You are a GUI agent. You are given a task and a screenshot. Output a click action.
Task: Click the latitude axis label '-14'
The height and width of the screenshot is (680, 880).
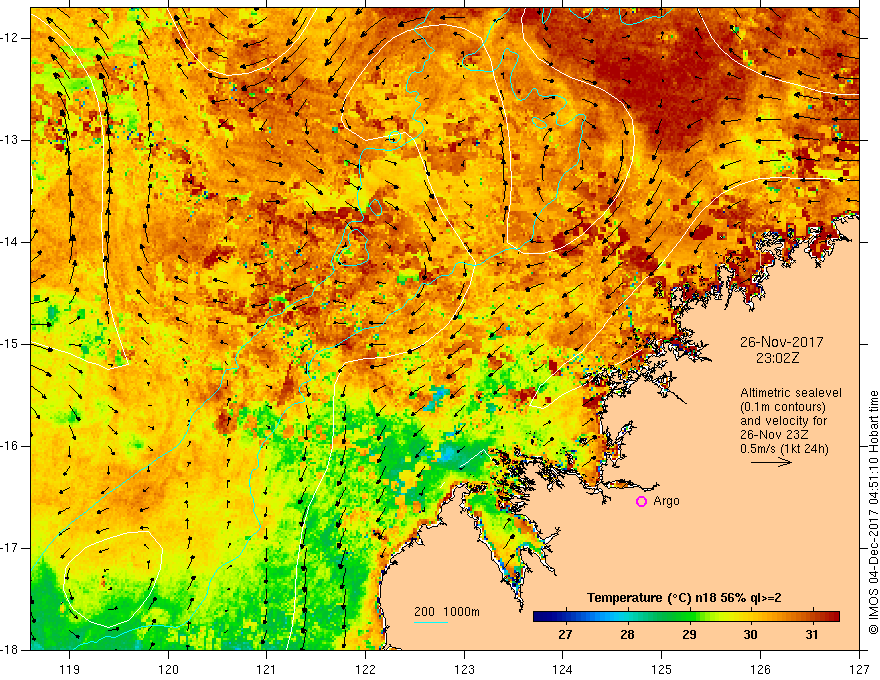pos(10,242)
